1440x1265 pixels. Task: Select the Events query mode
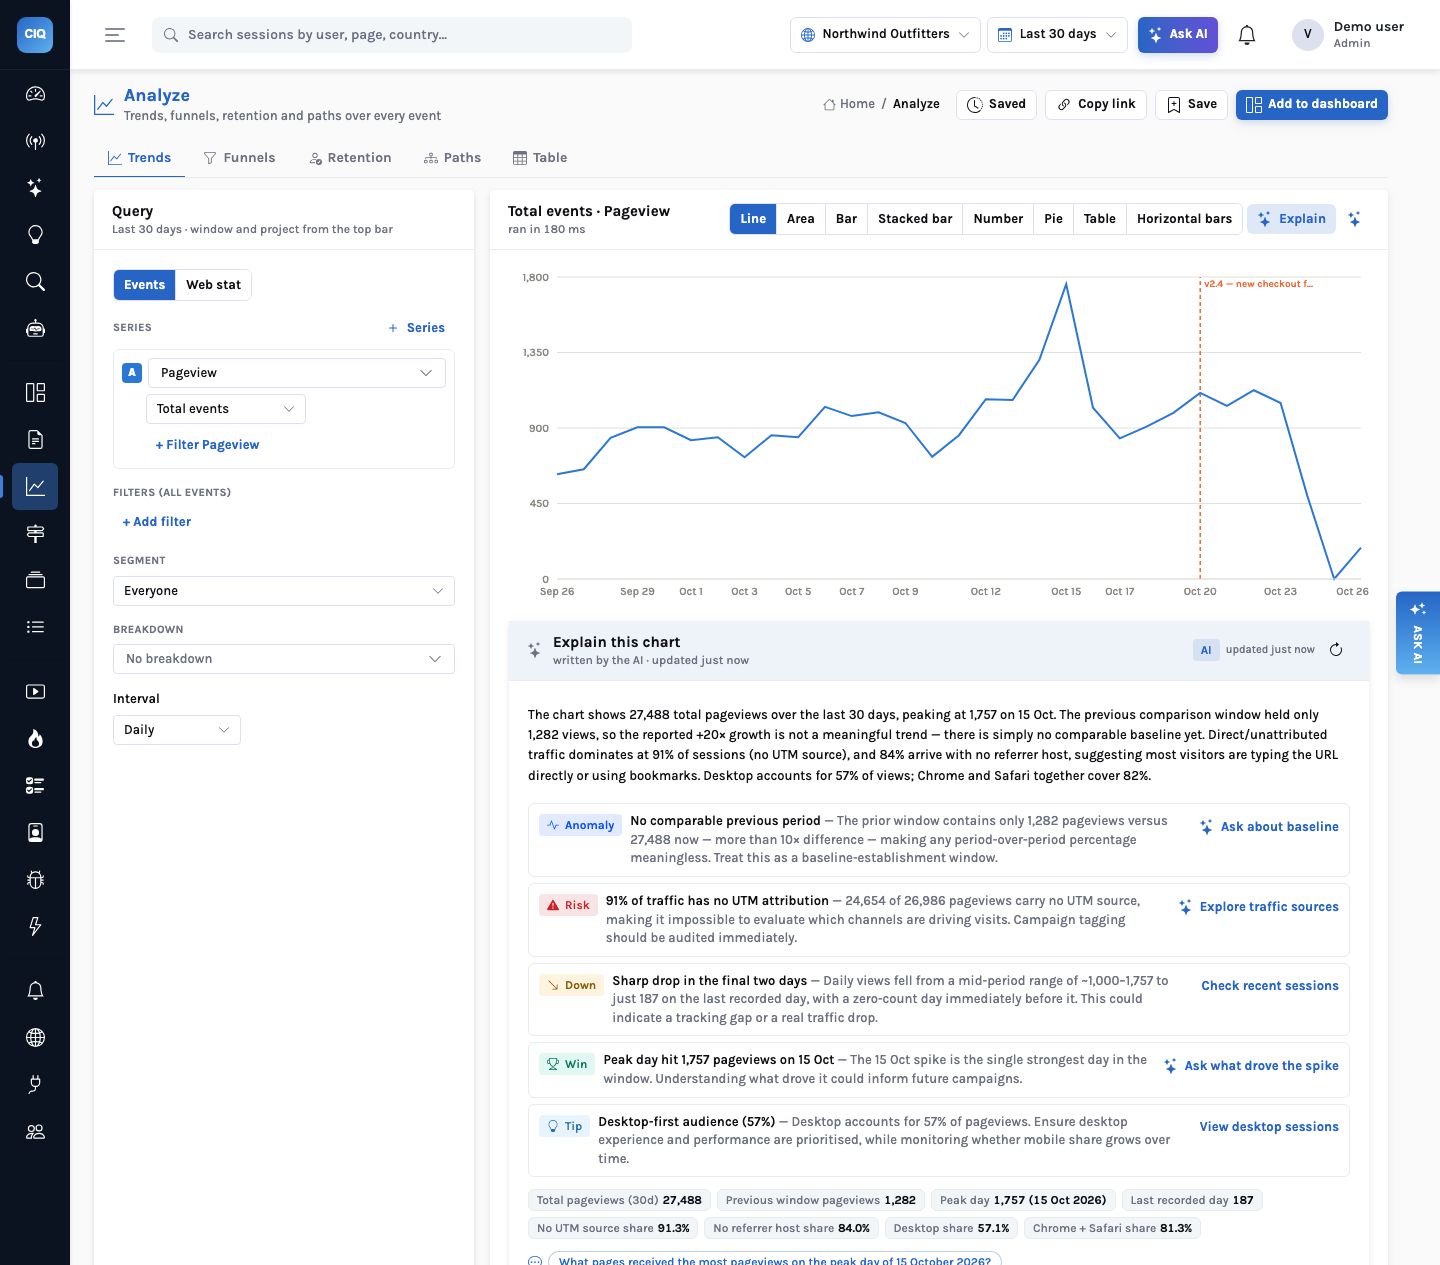(144, 285)
